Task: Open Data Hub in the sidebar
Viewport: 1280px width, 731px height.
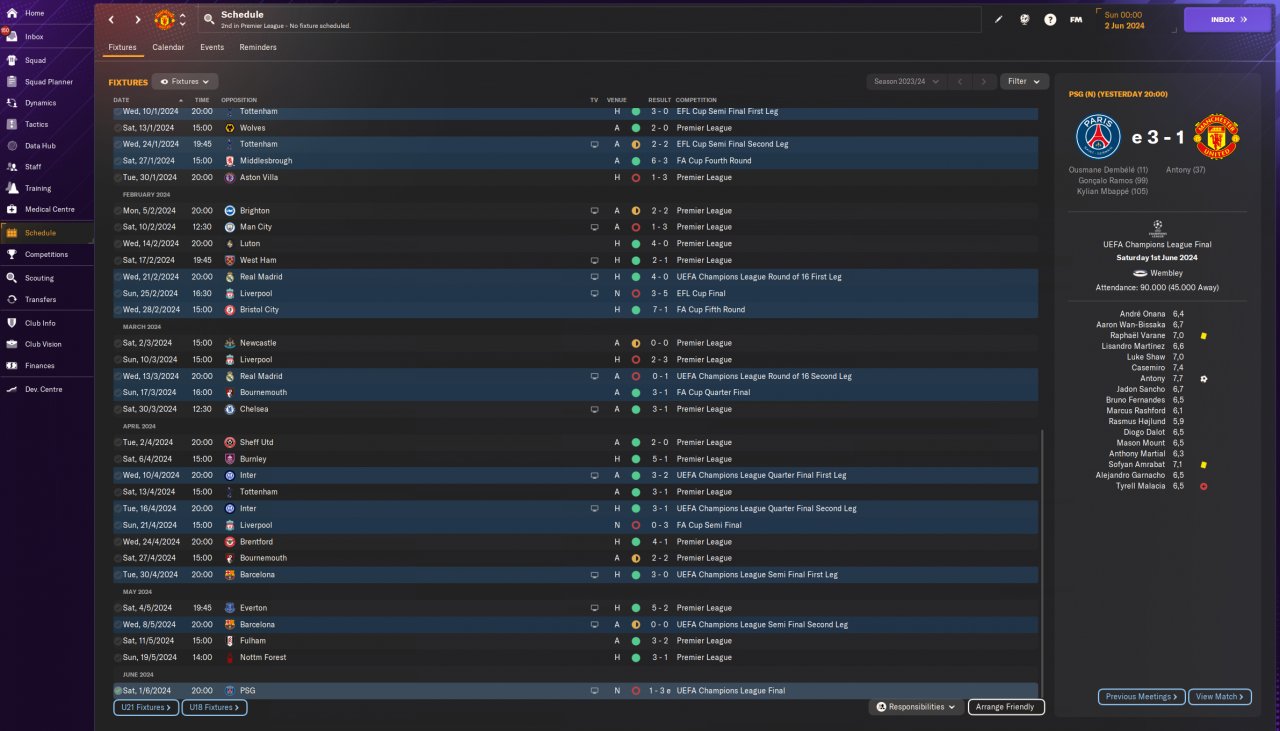Action: tap(46, 146)
